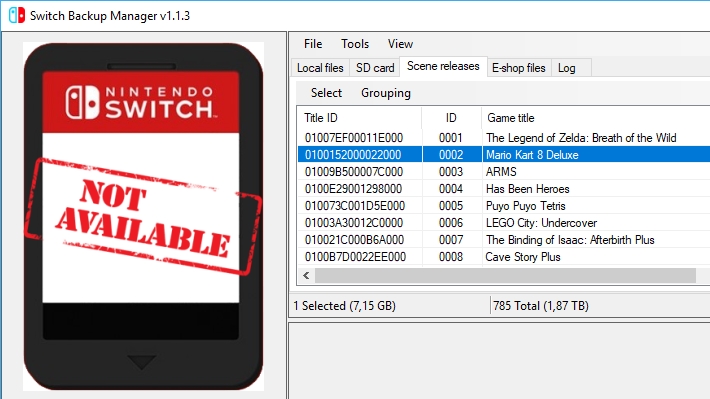Click release ID 0008
This screenshot has width=710, height=399.
tap(451, 257)
